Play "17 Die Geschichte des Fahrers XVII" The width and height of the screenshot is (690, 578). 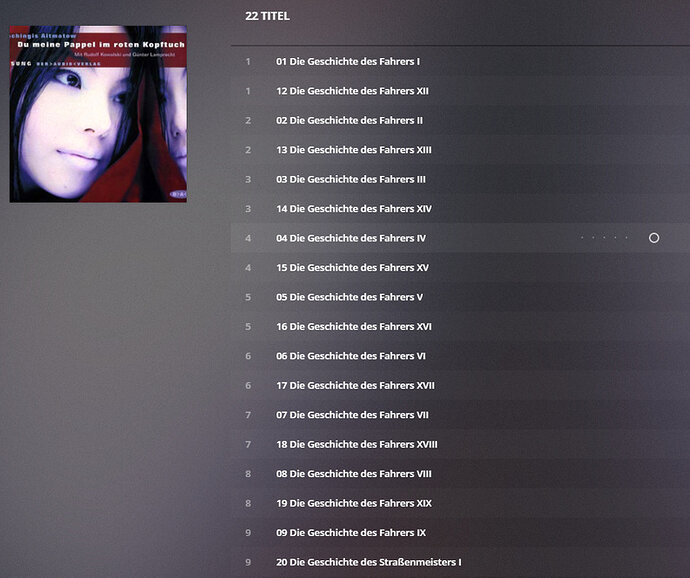(355, 386)
